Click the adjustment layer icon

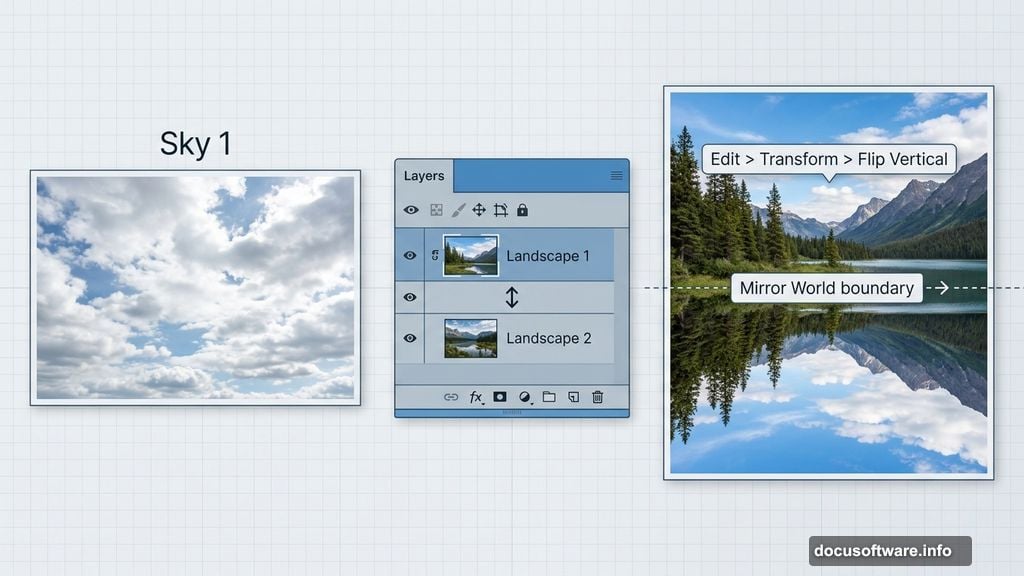525,397
